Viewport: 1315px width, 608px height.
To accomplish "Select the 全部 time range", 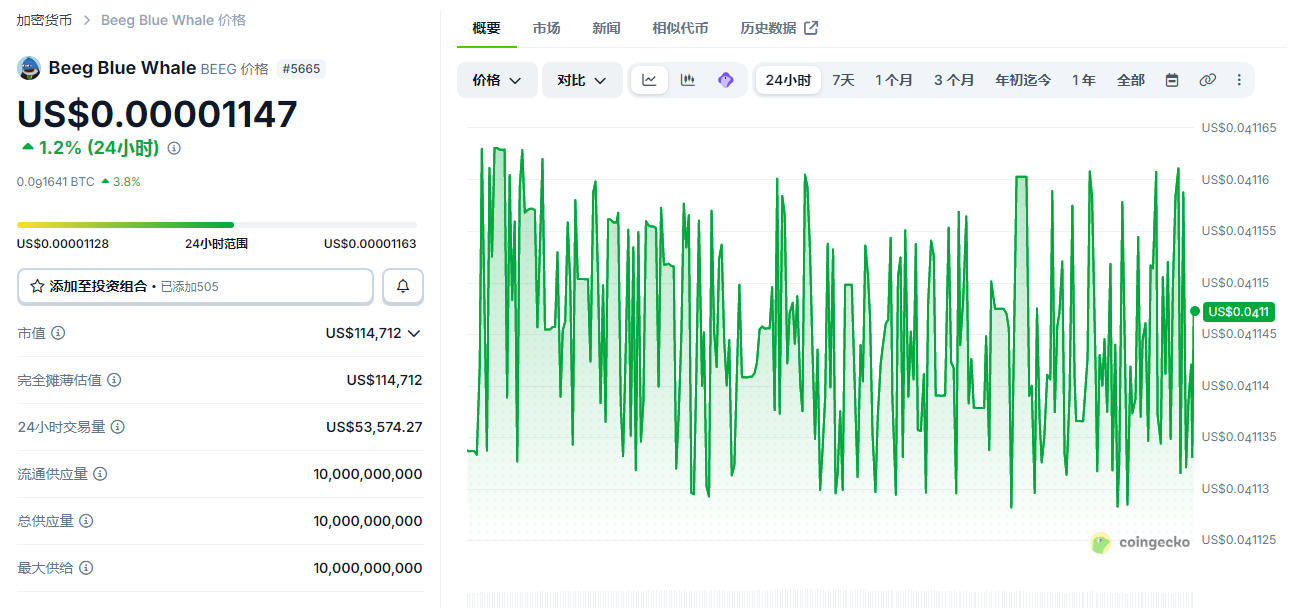I will [1131, 80].
